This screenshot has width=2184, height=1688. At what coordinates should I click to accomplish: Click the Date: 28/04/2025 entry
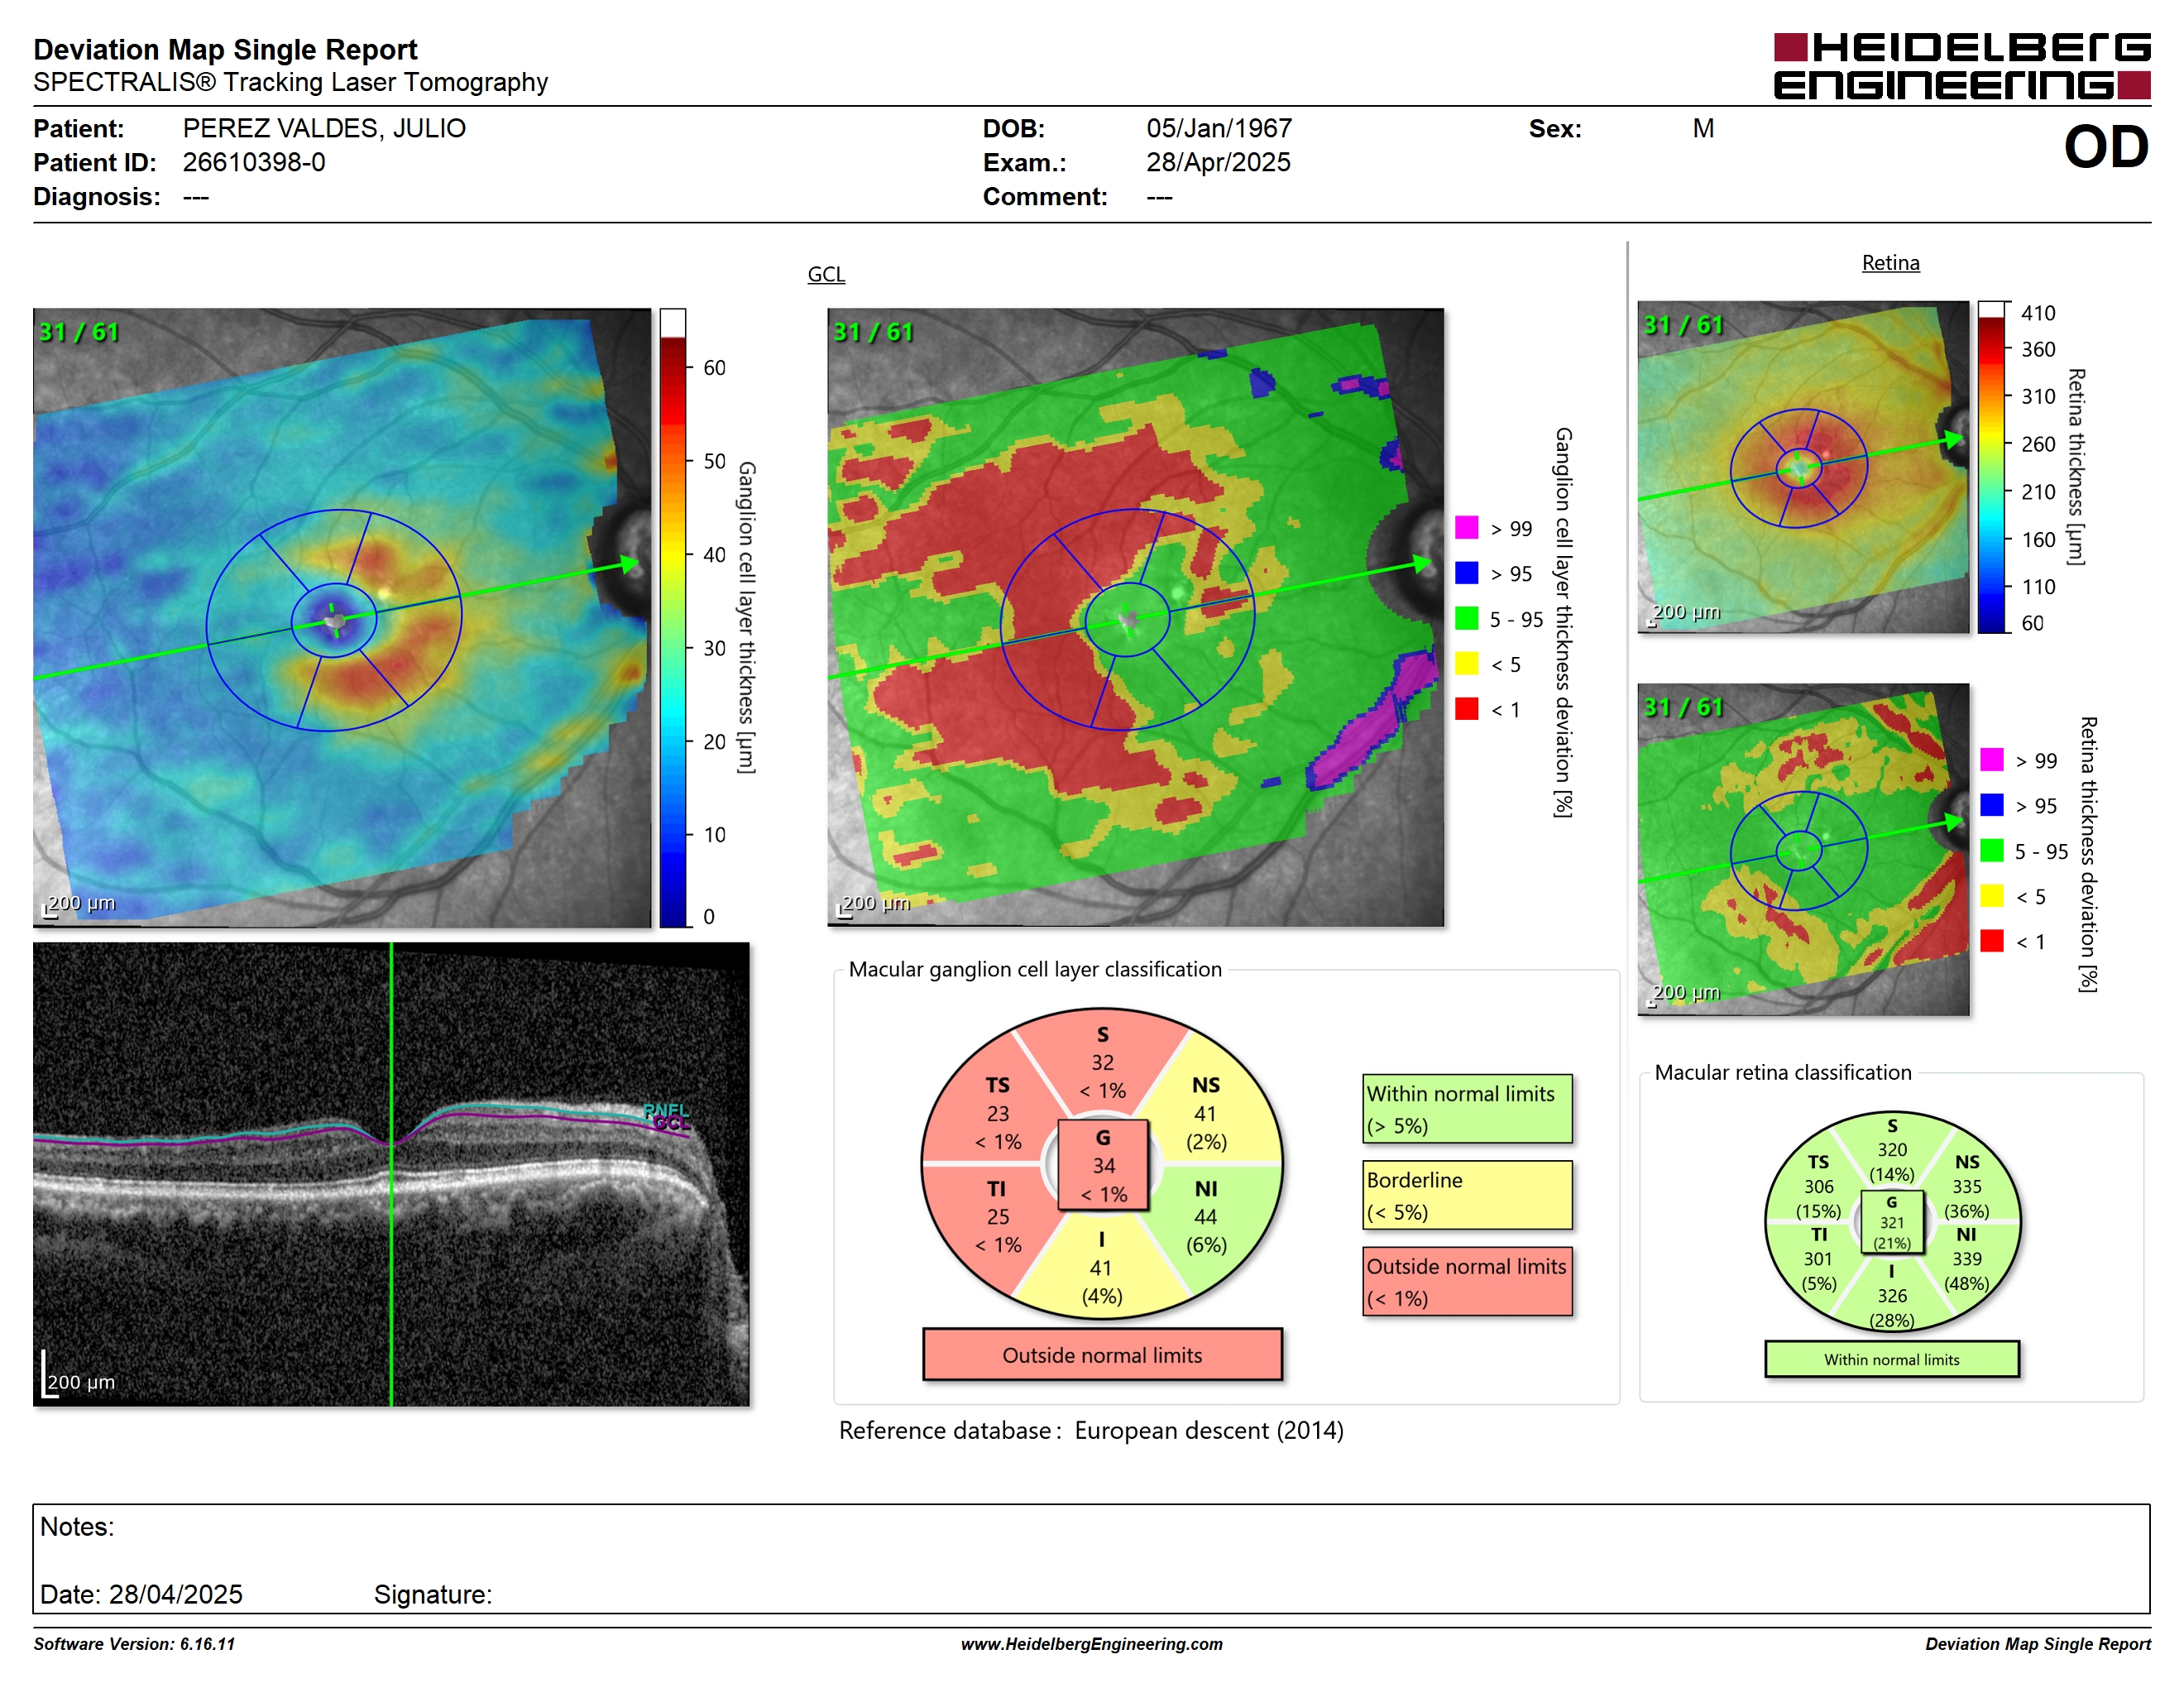141,1594
